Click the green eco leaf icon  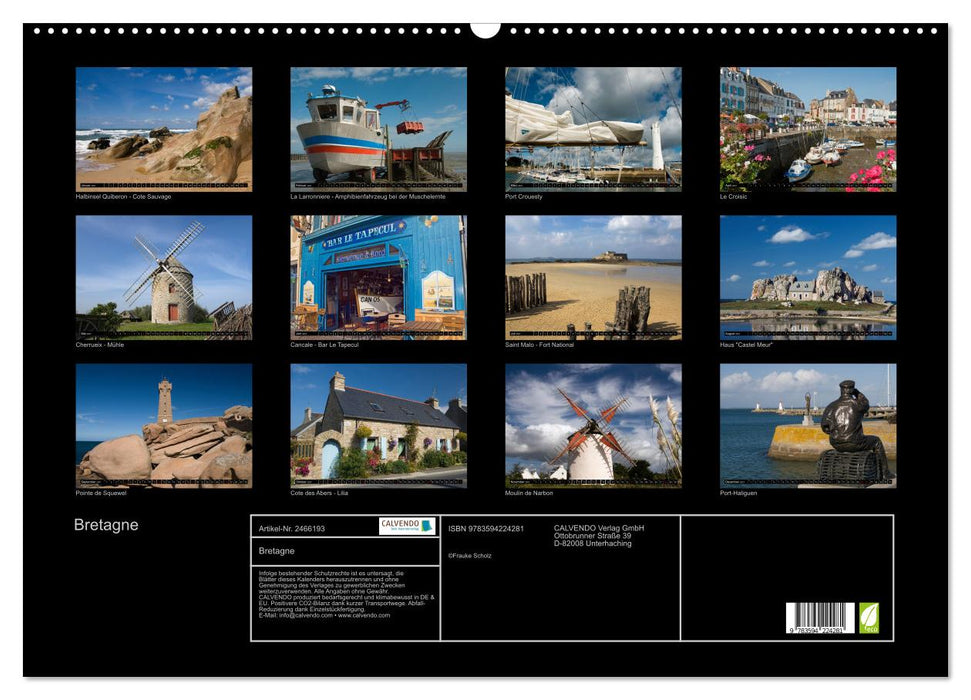click(x=869, y=618)
